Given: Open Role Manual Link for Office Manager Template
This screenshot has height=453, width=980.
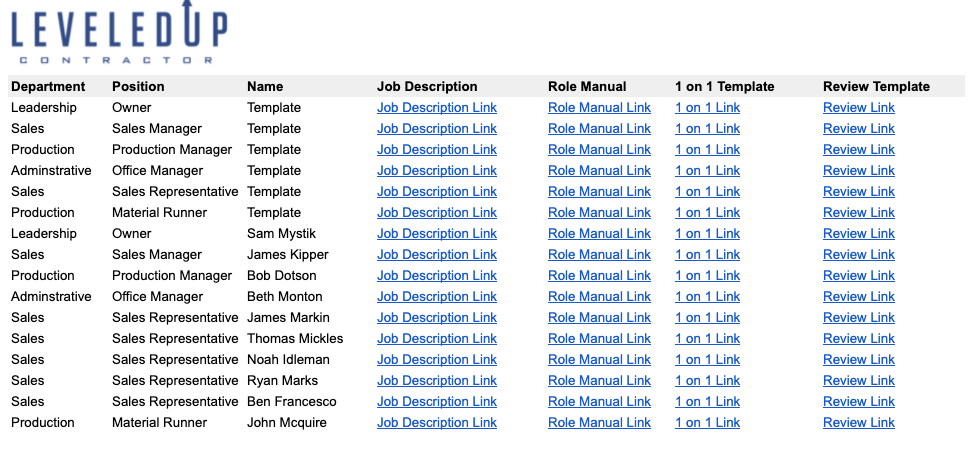Looking at the screenshot, I should coord(599,171).
